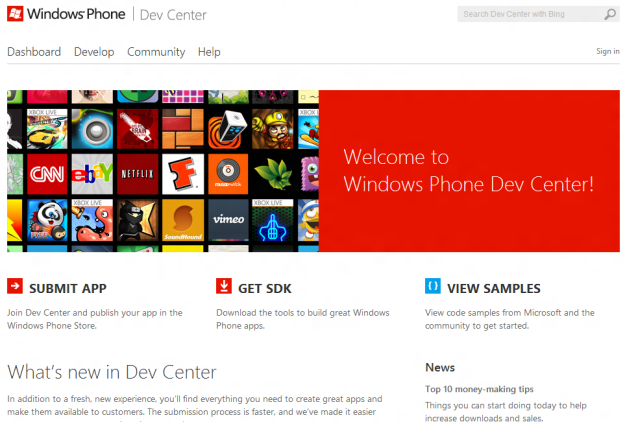Click the What's new in Dev Center heading
625x422 pixels.
tap(112, 372)
